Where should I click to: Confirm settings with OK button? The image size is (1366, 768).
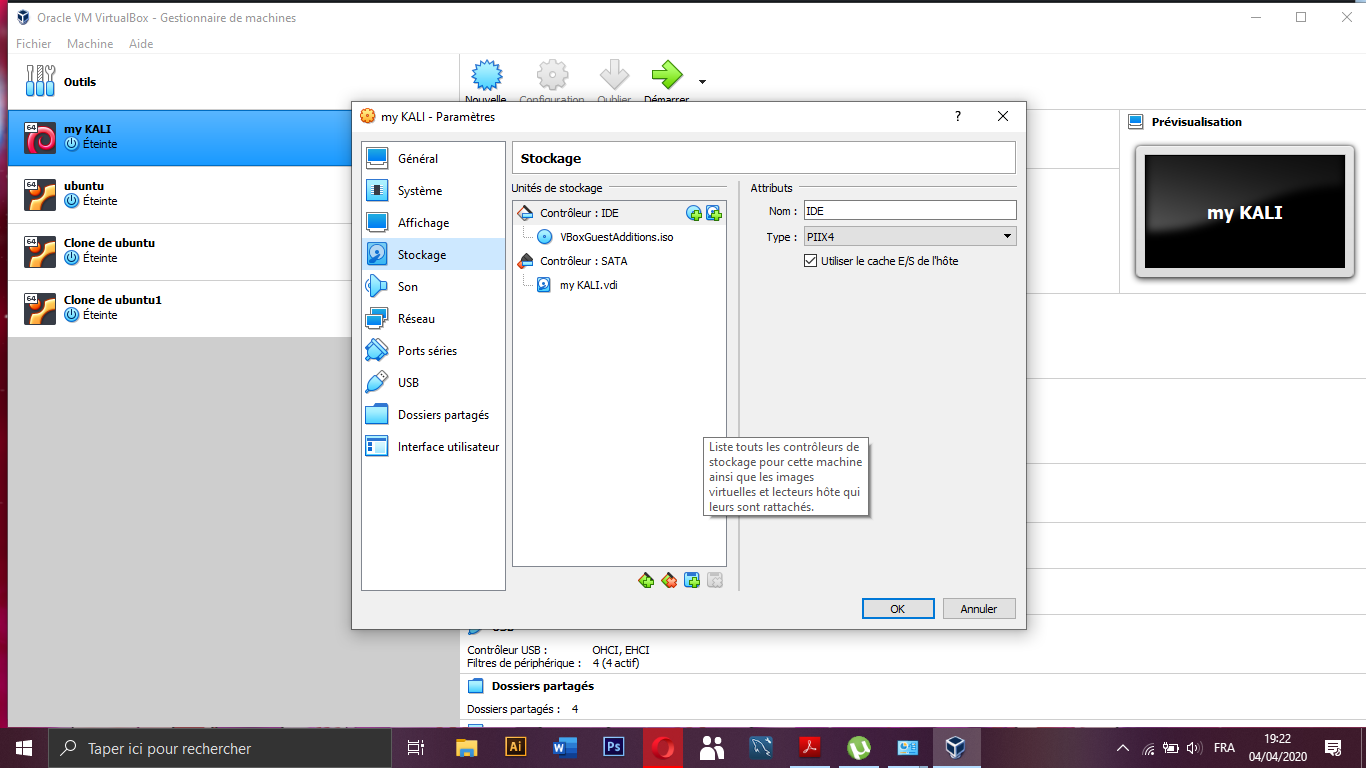(897, 608)
